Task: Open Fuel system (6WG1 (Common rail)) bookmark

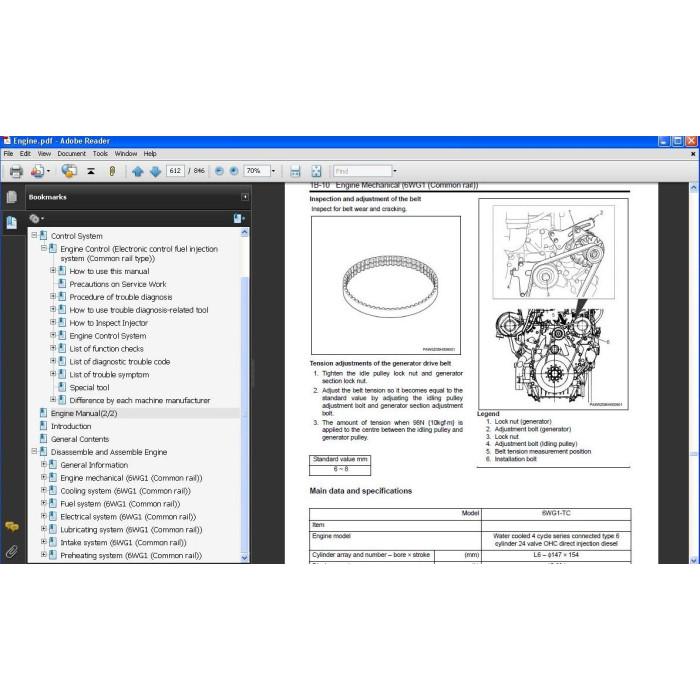Action: (120, 504)
